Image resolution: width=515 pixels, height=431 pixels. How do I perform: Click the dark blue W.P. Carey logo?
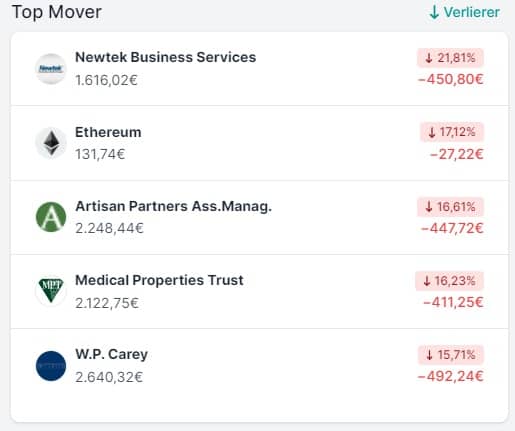pos(51,366)
